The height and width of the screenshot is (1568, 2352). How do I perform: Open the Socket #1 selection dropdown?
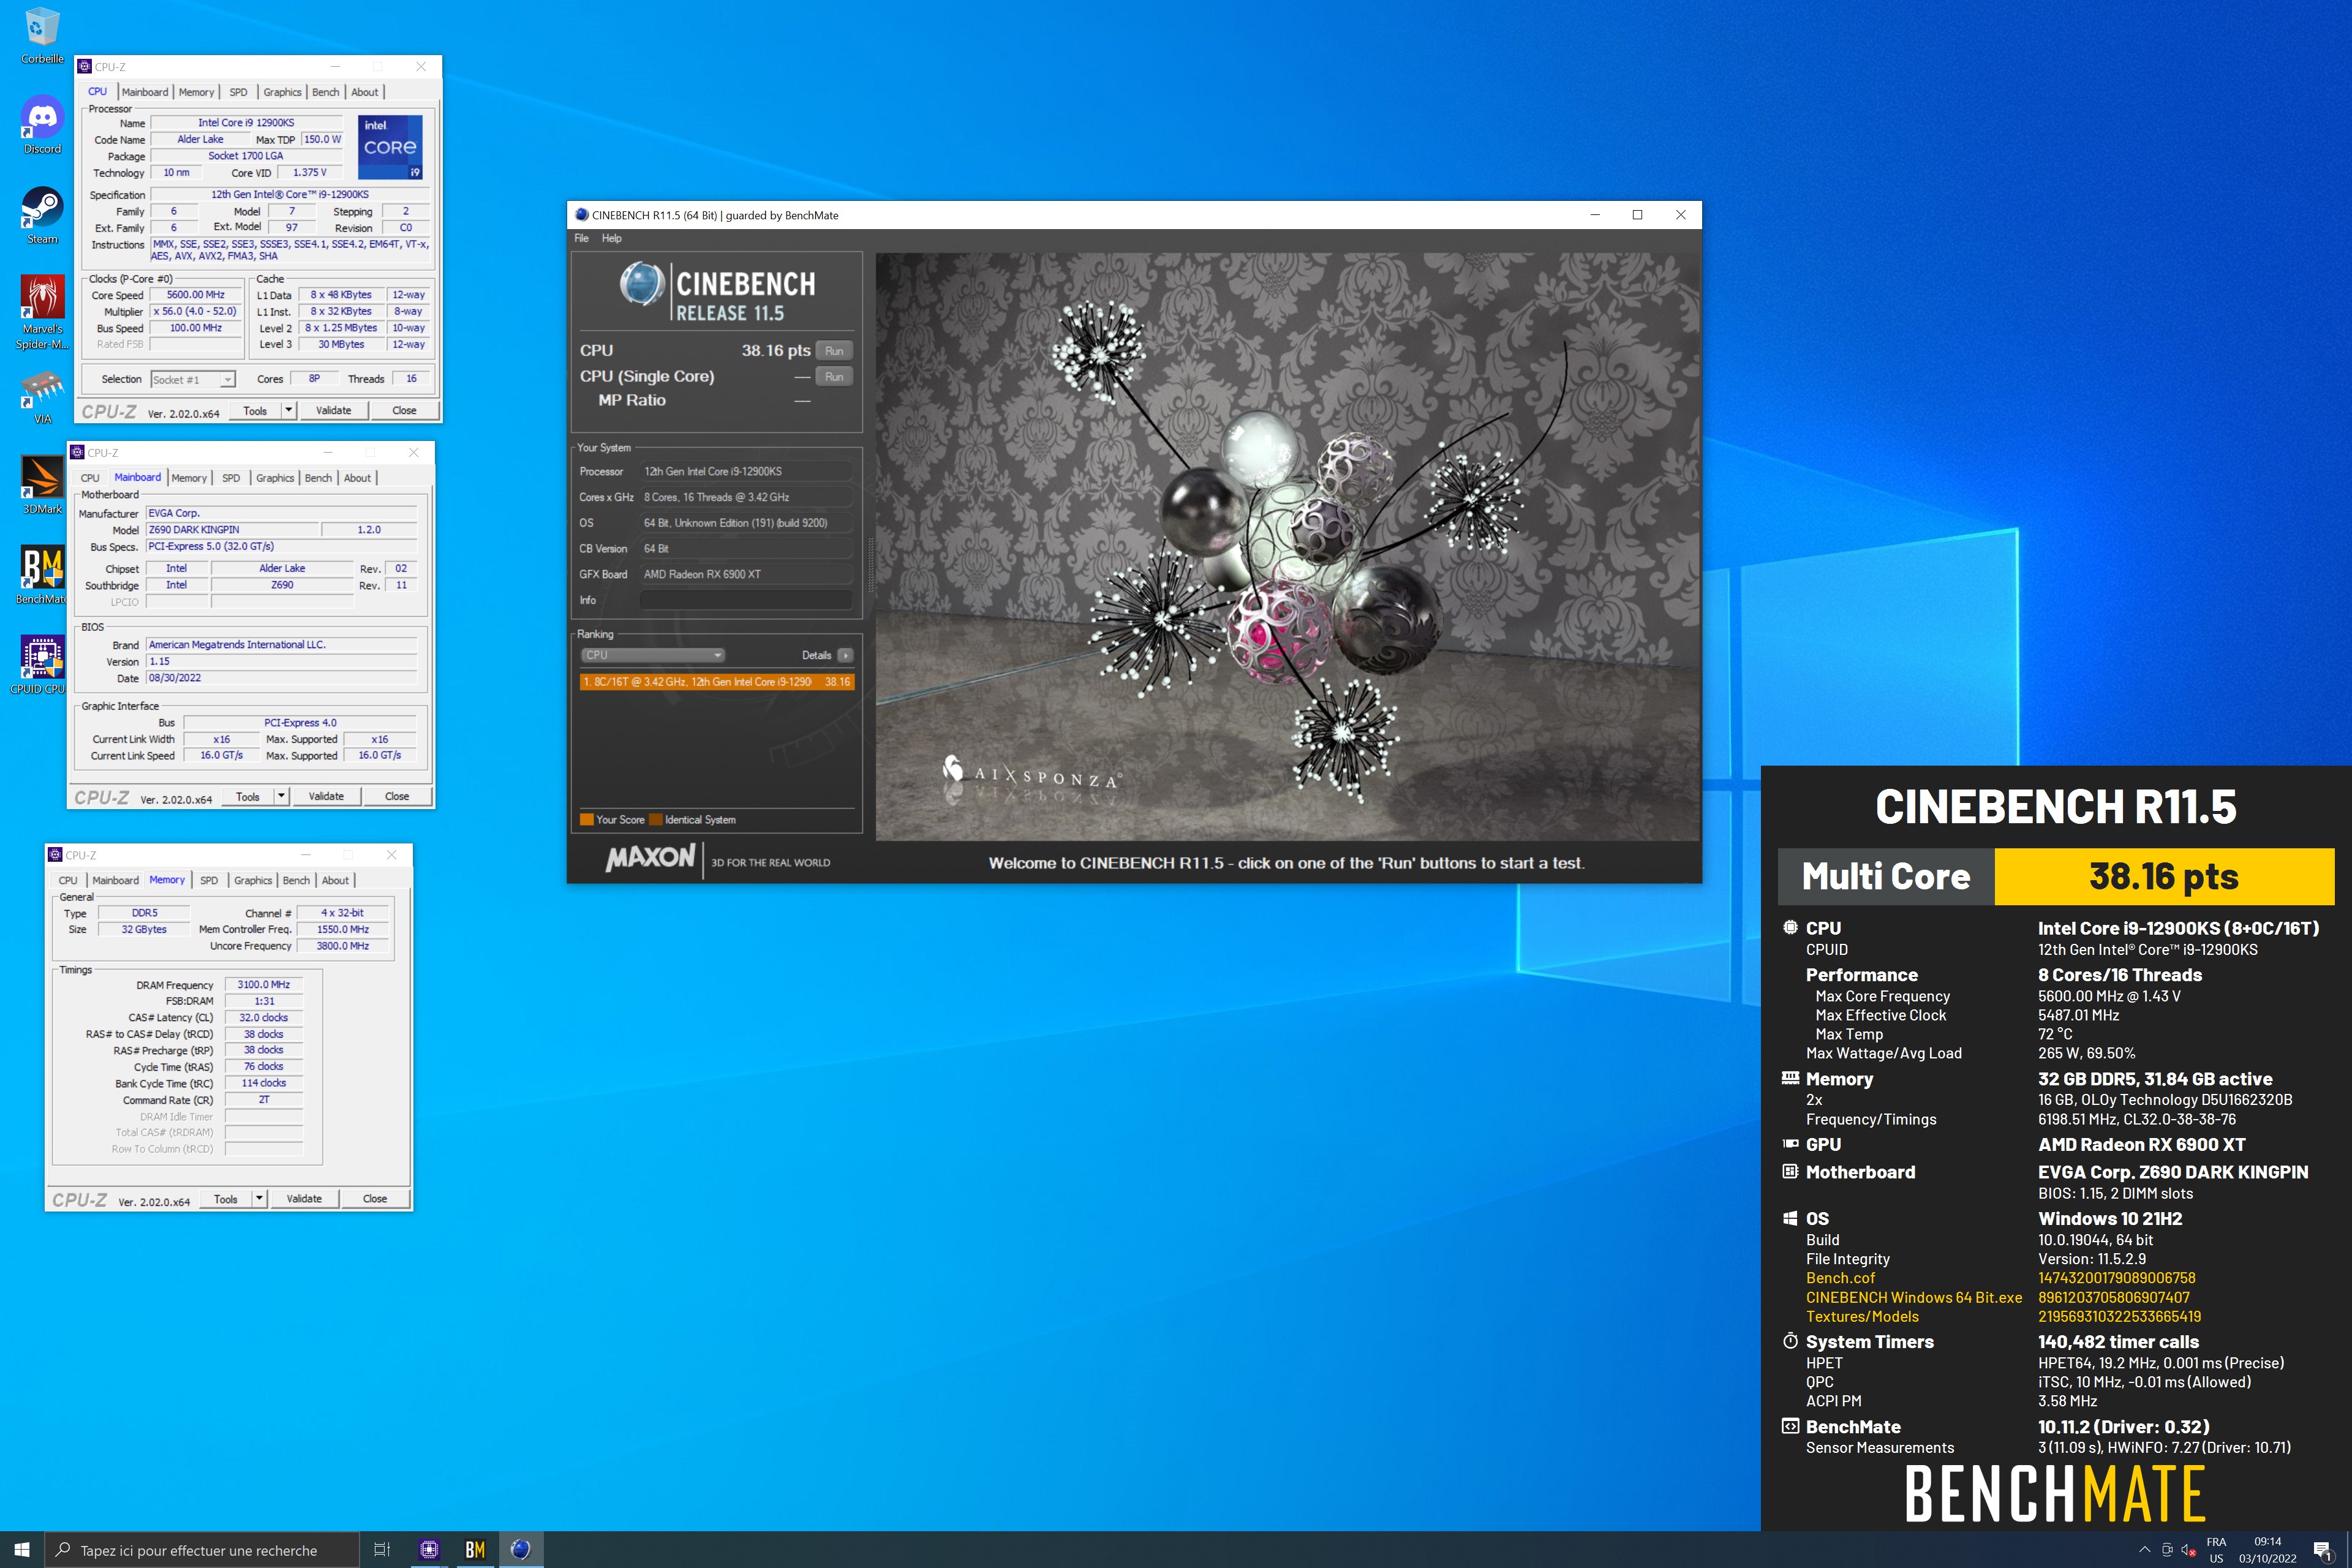coord(193,380)
